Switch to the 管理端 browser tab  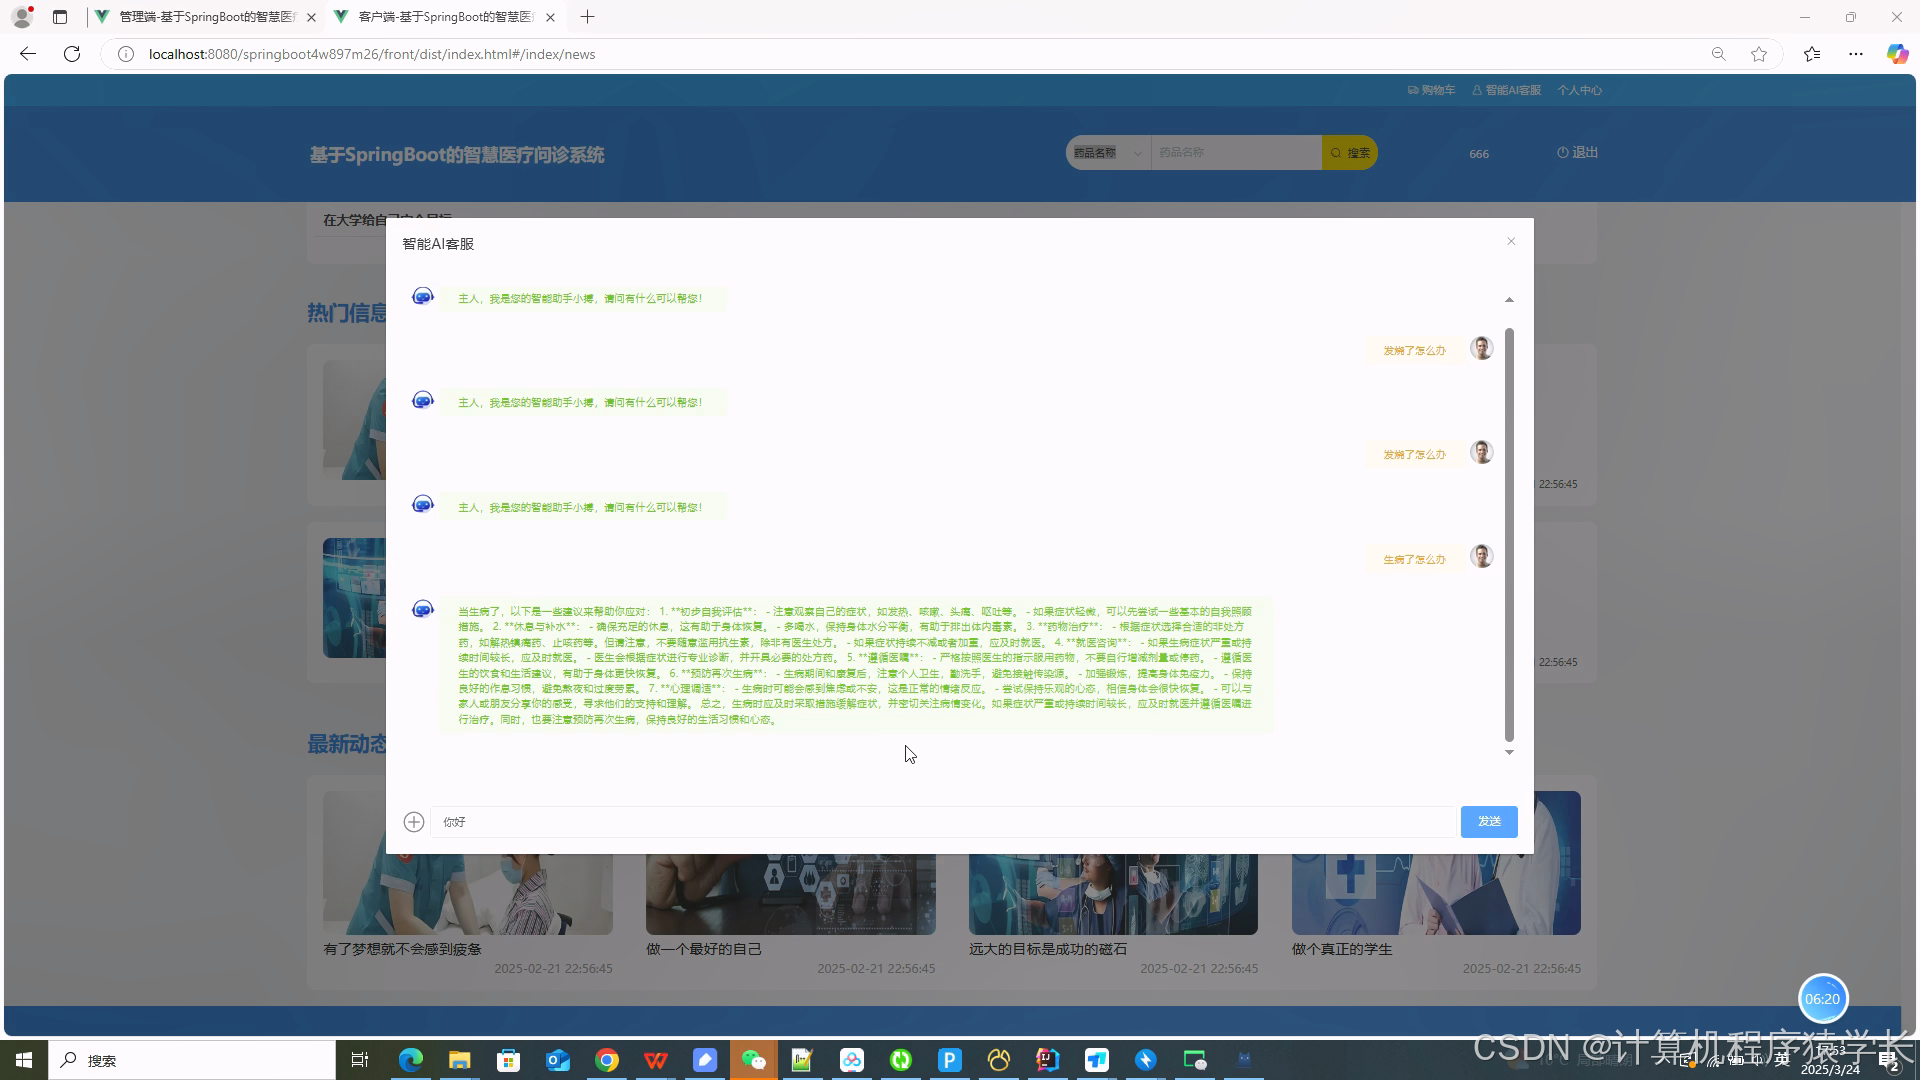(x=206, y=17)
